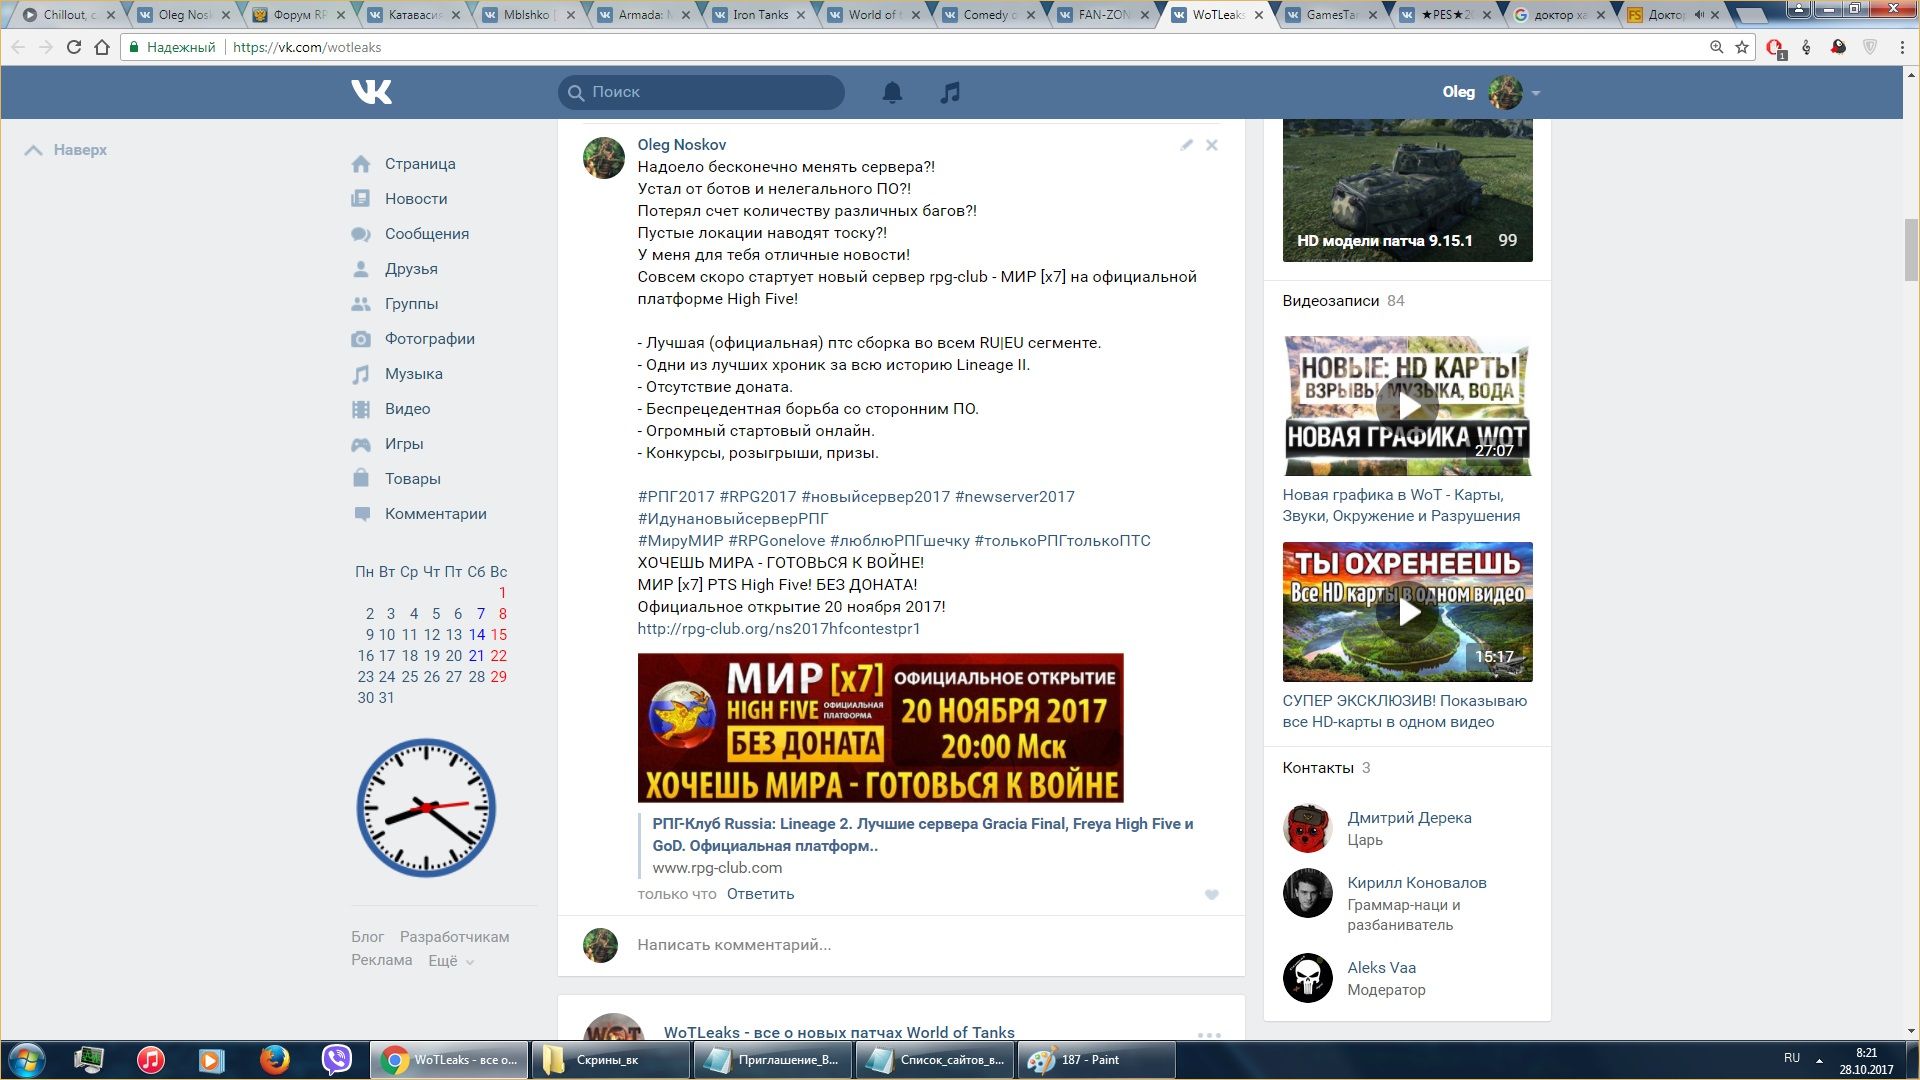This screenshot has height=1080, width=1920.
Task: Play the Новая графика WoT video
Action: click(1407, 406)
